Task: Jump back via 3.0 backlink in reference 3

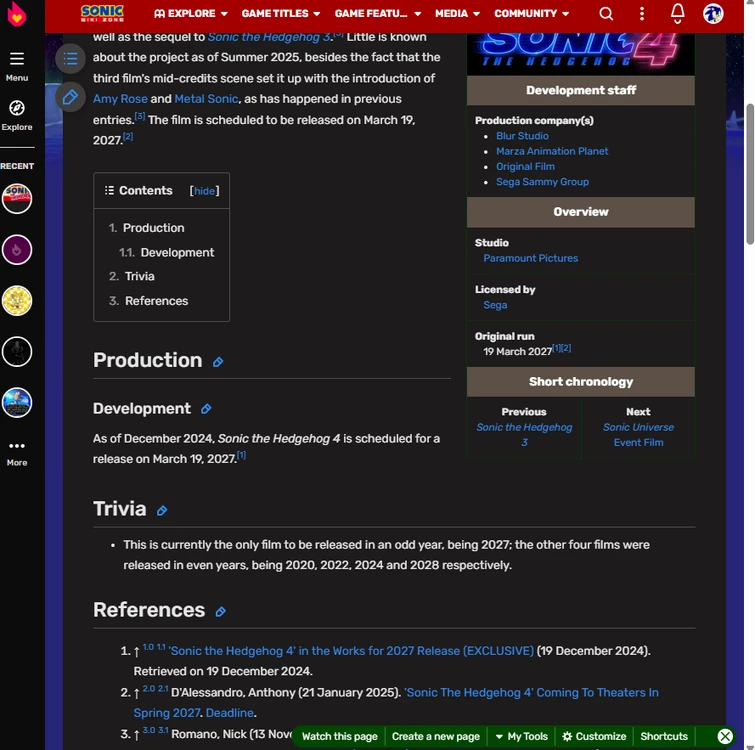Action: [x=148, y=730]
